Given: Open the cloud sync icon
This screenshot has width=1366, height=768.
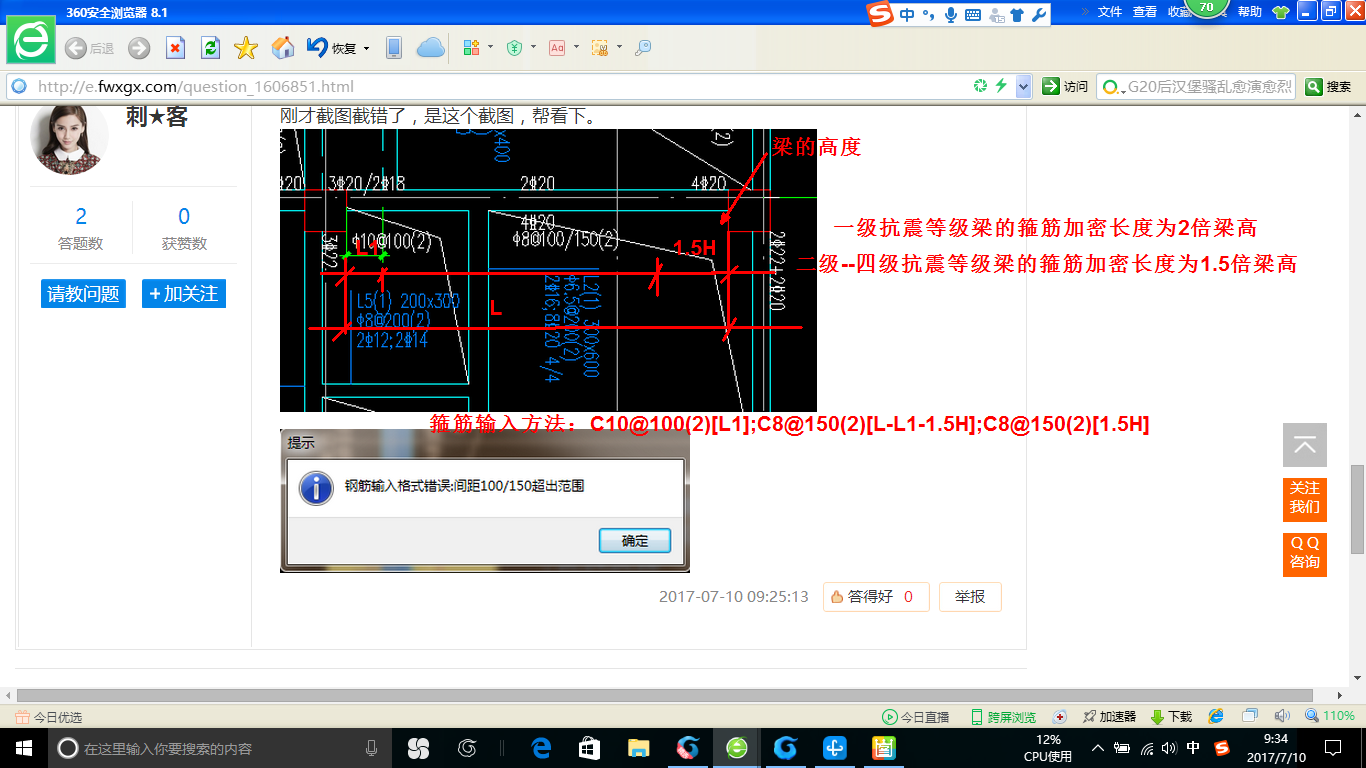Looking at the screenshot, I should tap(430, 48).
